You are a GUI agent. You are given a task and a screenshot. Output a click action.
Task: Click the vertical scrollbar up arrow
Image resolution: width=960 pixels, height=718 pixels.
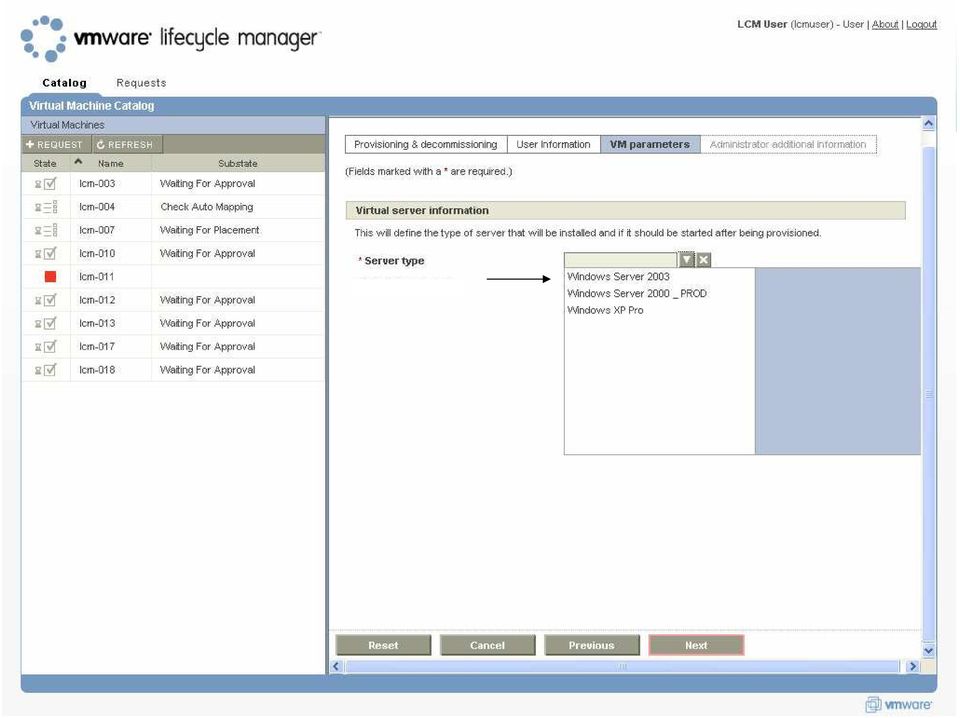tap(928, 124)
